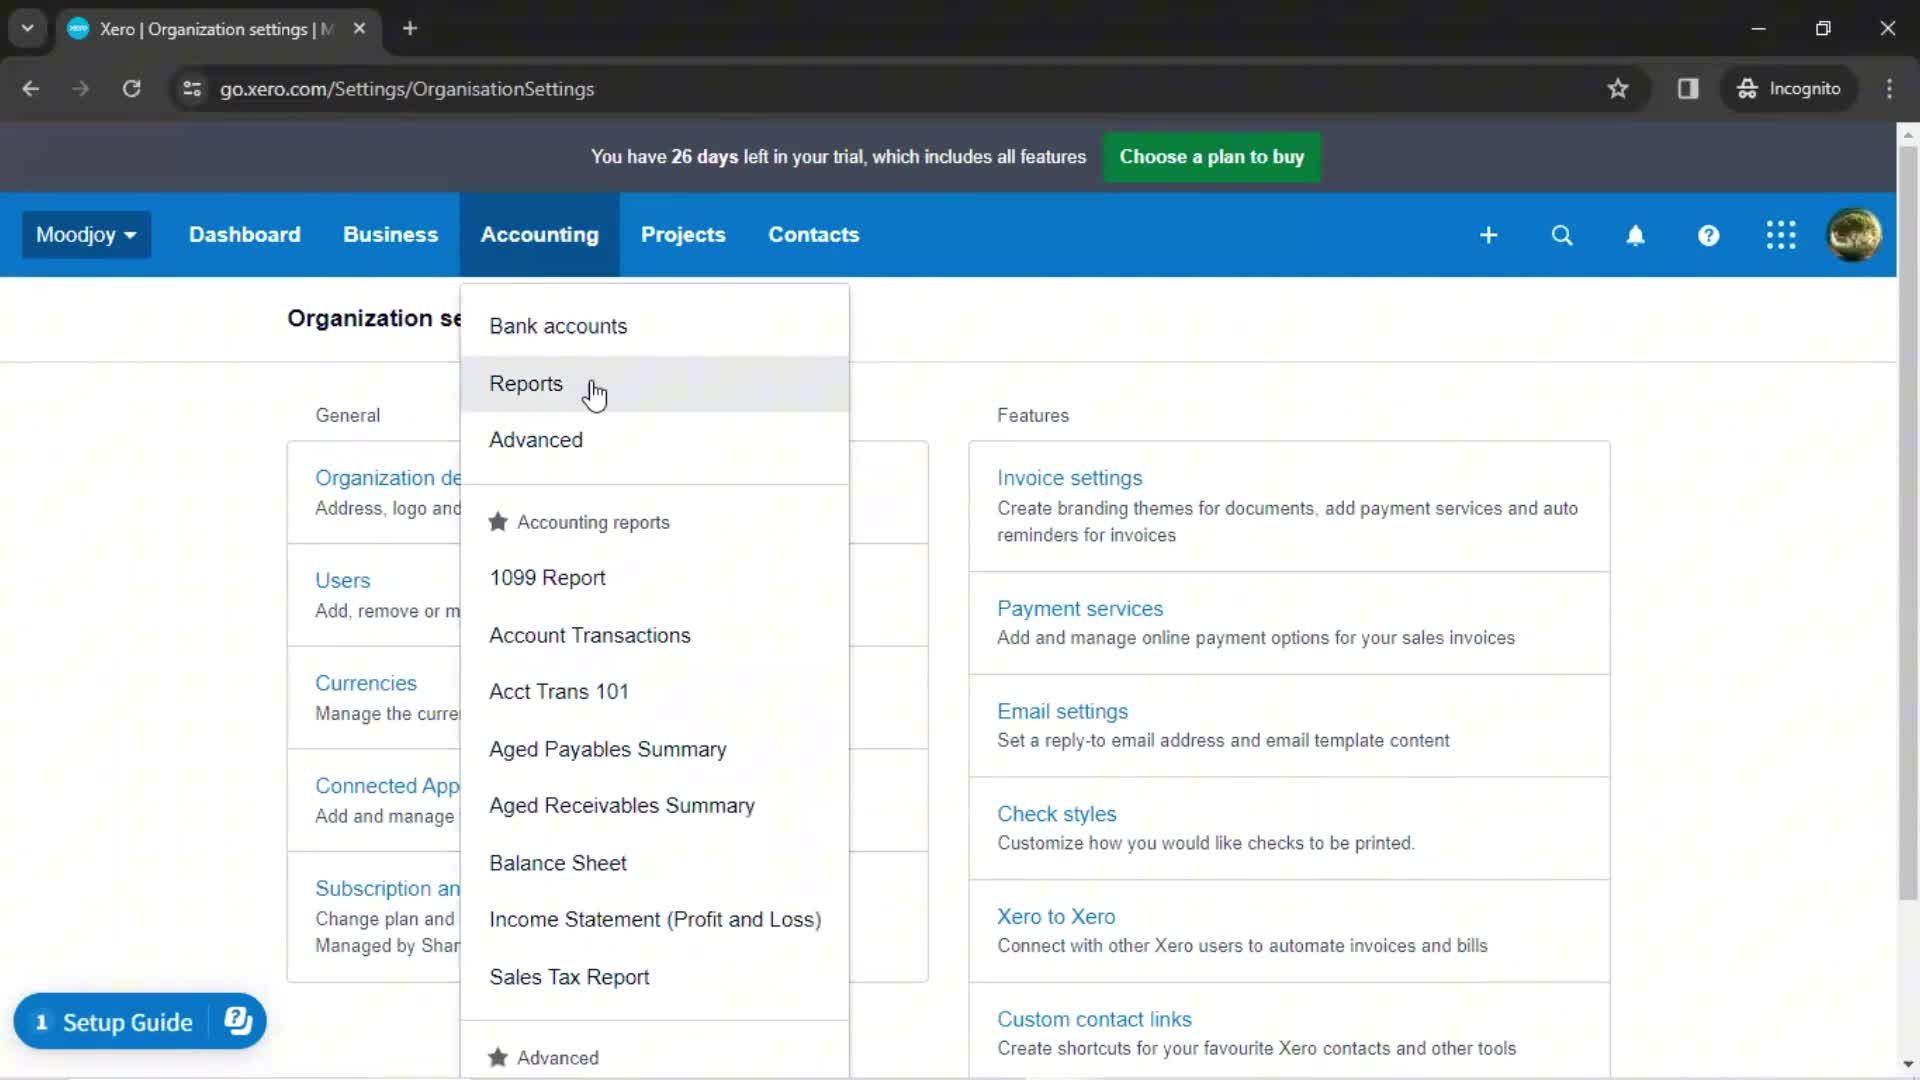Click the browser address bar URL
Viewport: 1920px width, 1080px height.
[x=407, y=89]
